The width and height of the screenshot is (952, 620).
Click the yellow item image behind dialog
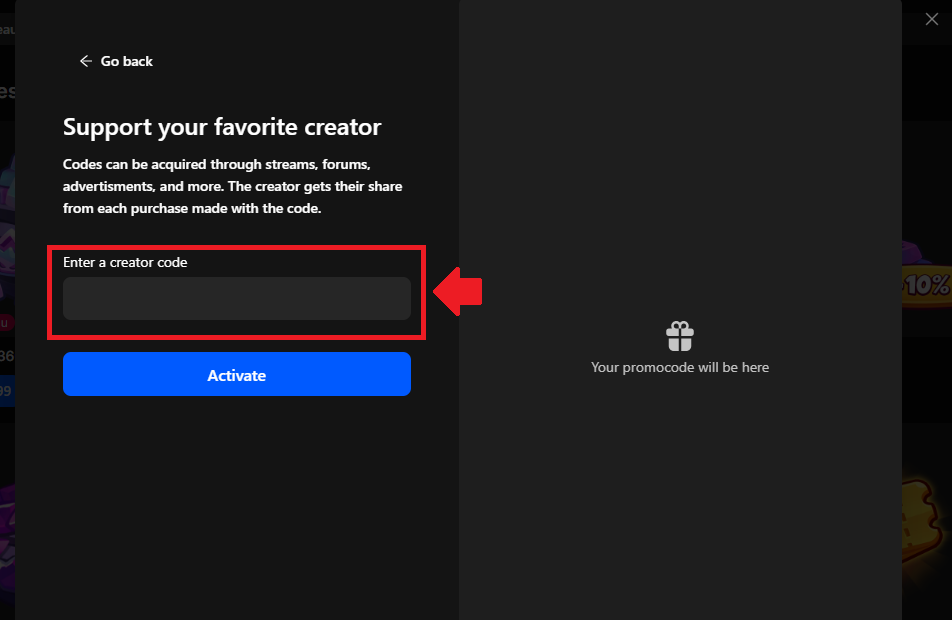[x=927, y=520]
